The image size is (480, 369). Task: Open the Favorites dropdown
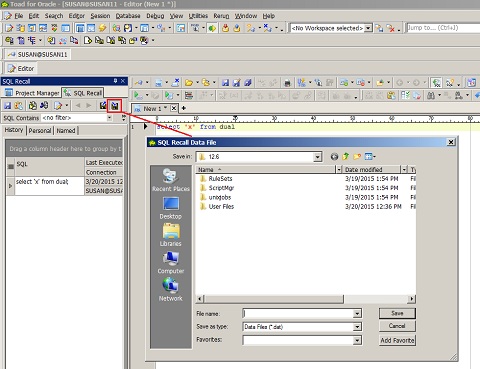pos(357,340)
